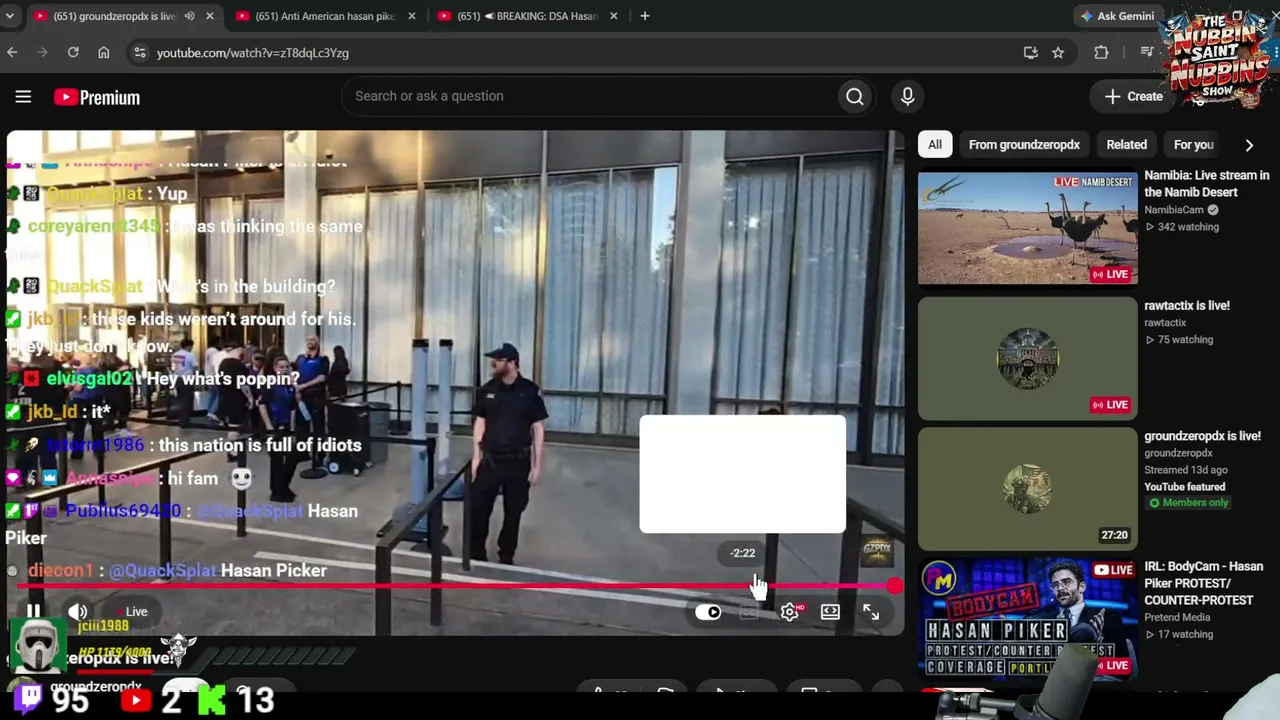Switch to BREAKING: DSA Hasan tab
Screen dimensions: 1280x720
click(x=527, y=16)
